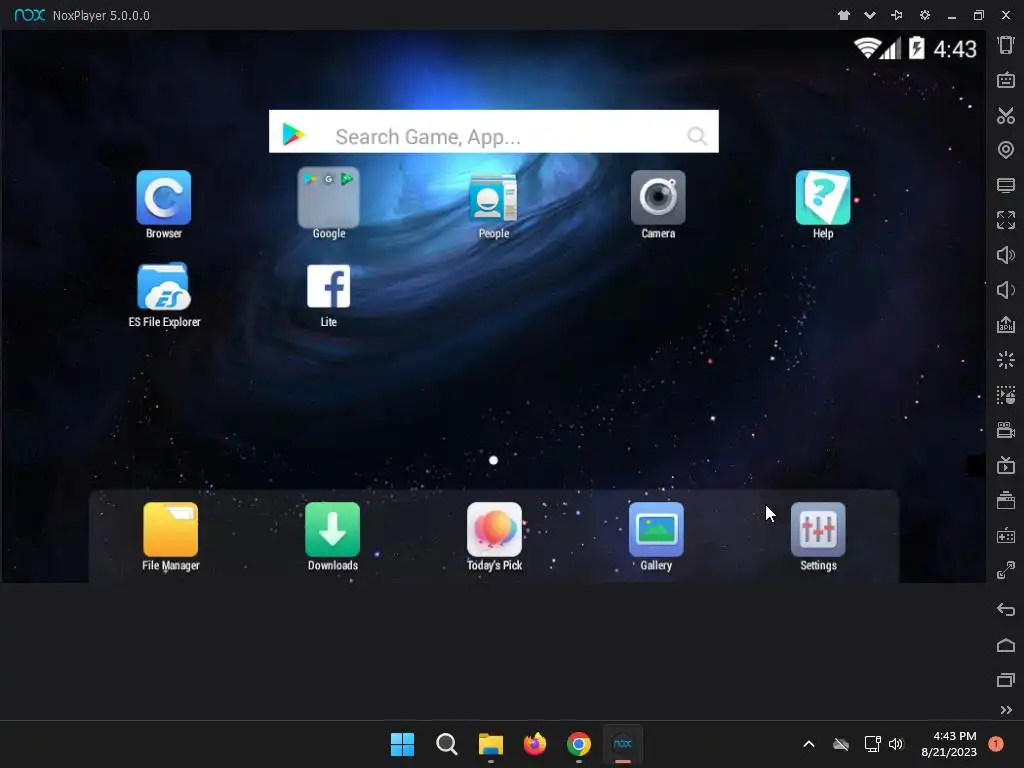Open virtual location sidebar icon

click(1006, 150)
